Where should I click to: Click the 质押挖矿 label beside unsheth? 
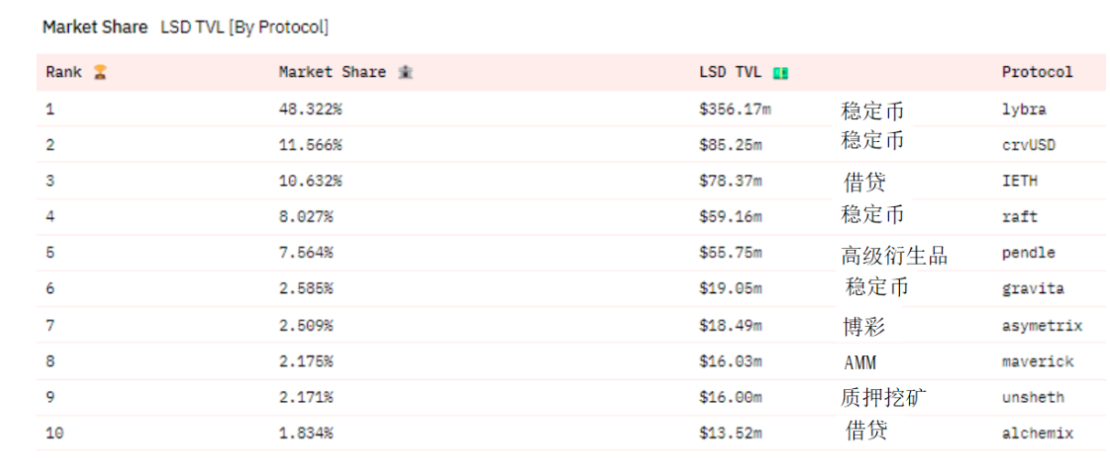point(883,399)
